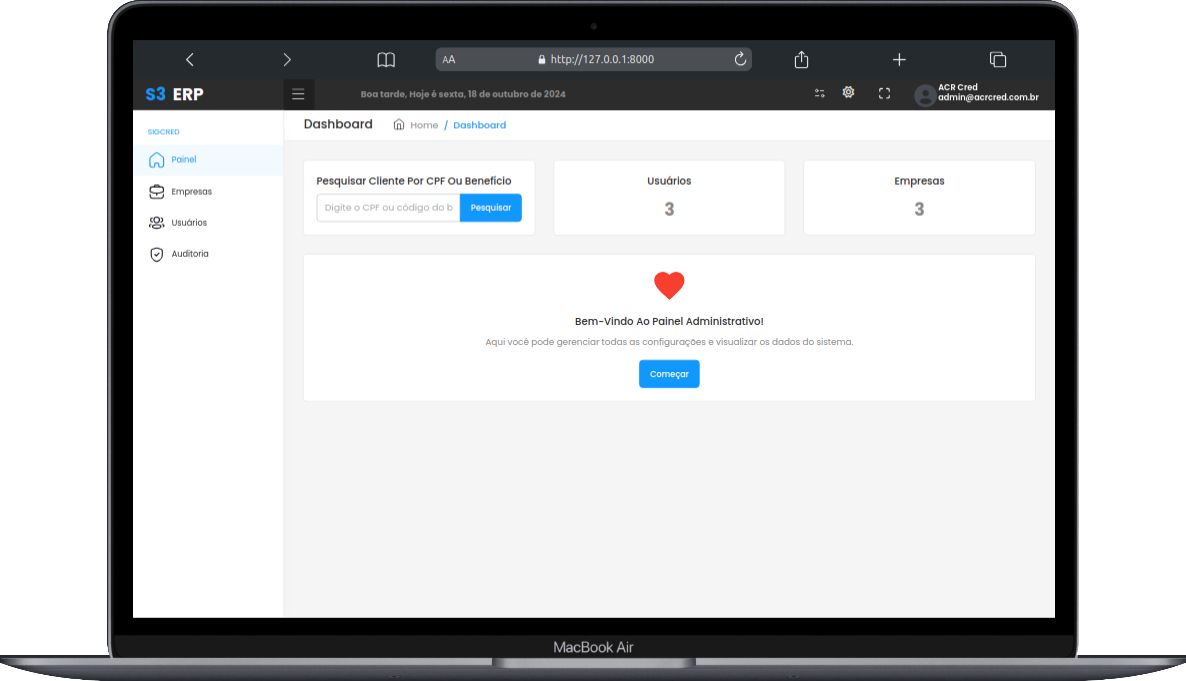Screen dimensions: 1186x681
Task: Open a new tab with plus icon
Action: [899, 59]
